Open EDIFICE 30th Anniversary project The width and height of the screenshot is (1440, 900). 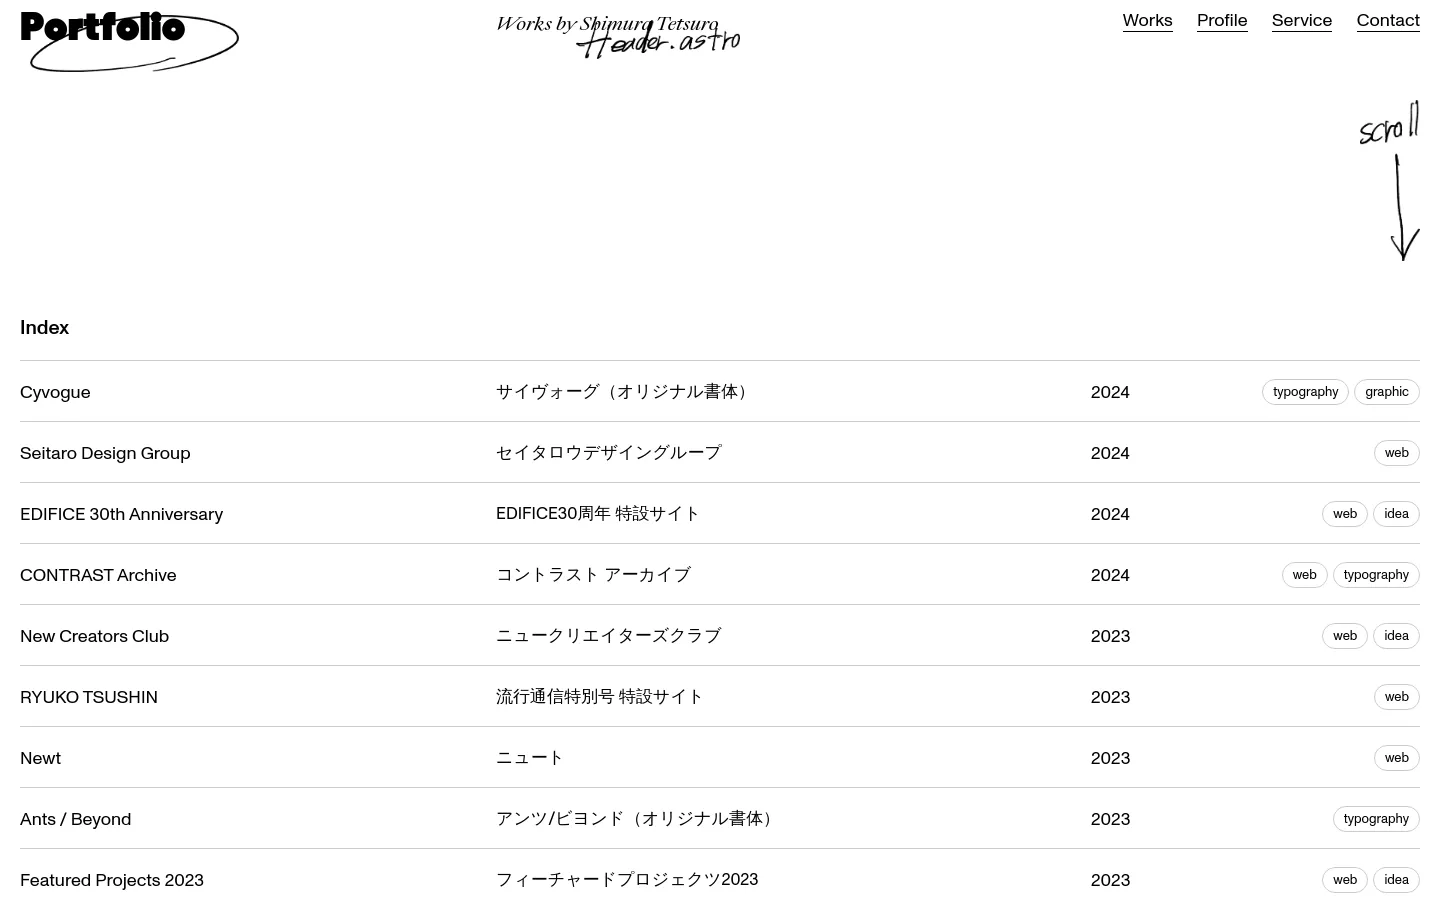click(x=720, y=514)
